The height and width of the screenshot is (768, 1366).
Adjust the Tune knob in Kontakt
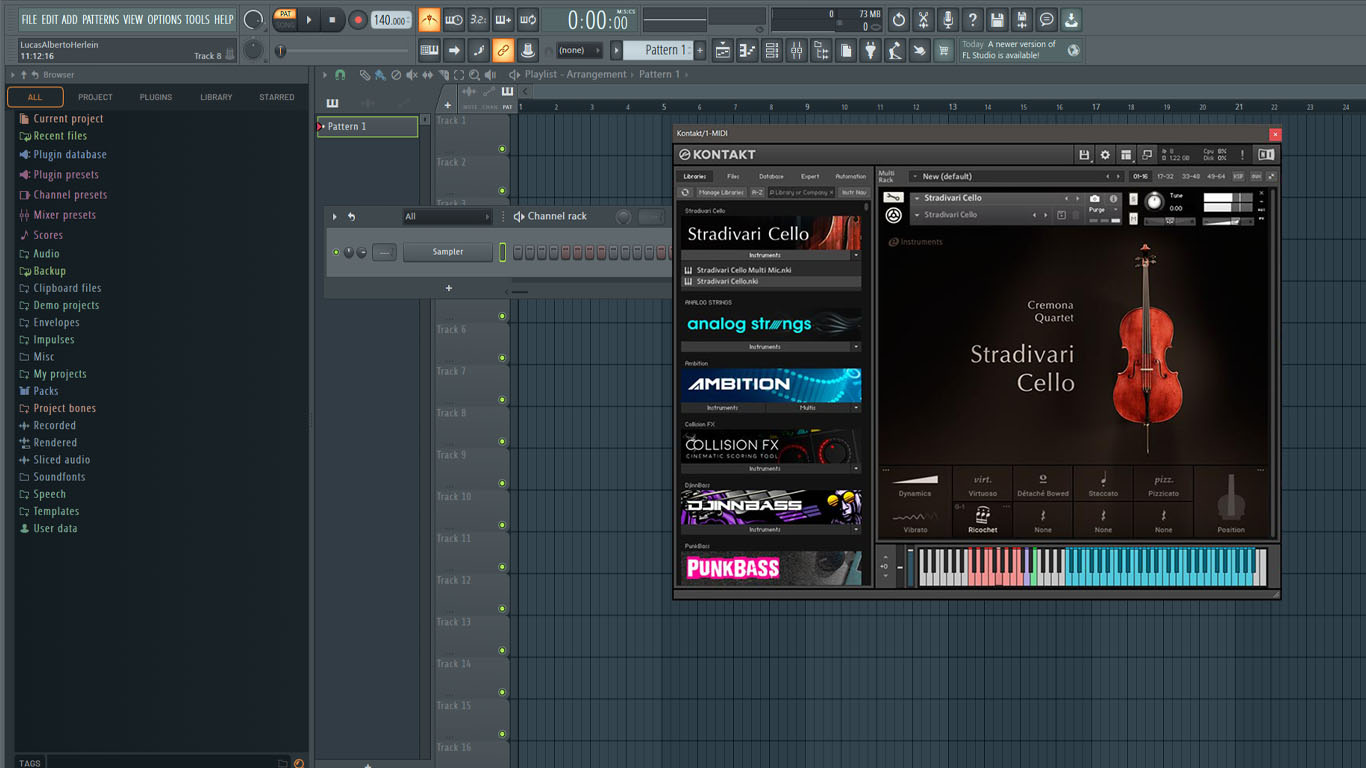point(1154,201)
